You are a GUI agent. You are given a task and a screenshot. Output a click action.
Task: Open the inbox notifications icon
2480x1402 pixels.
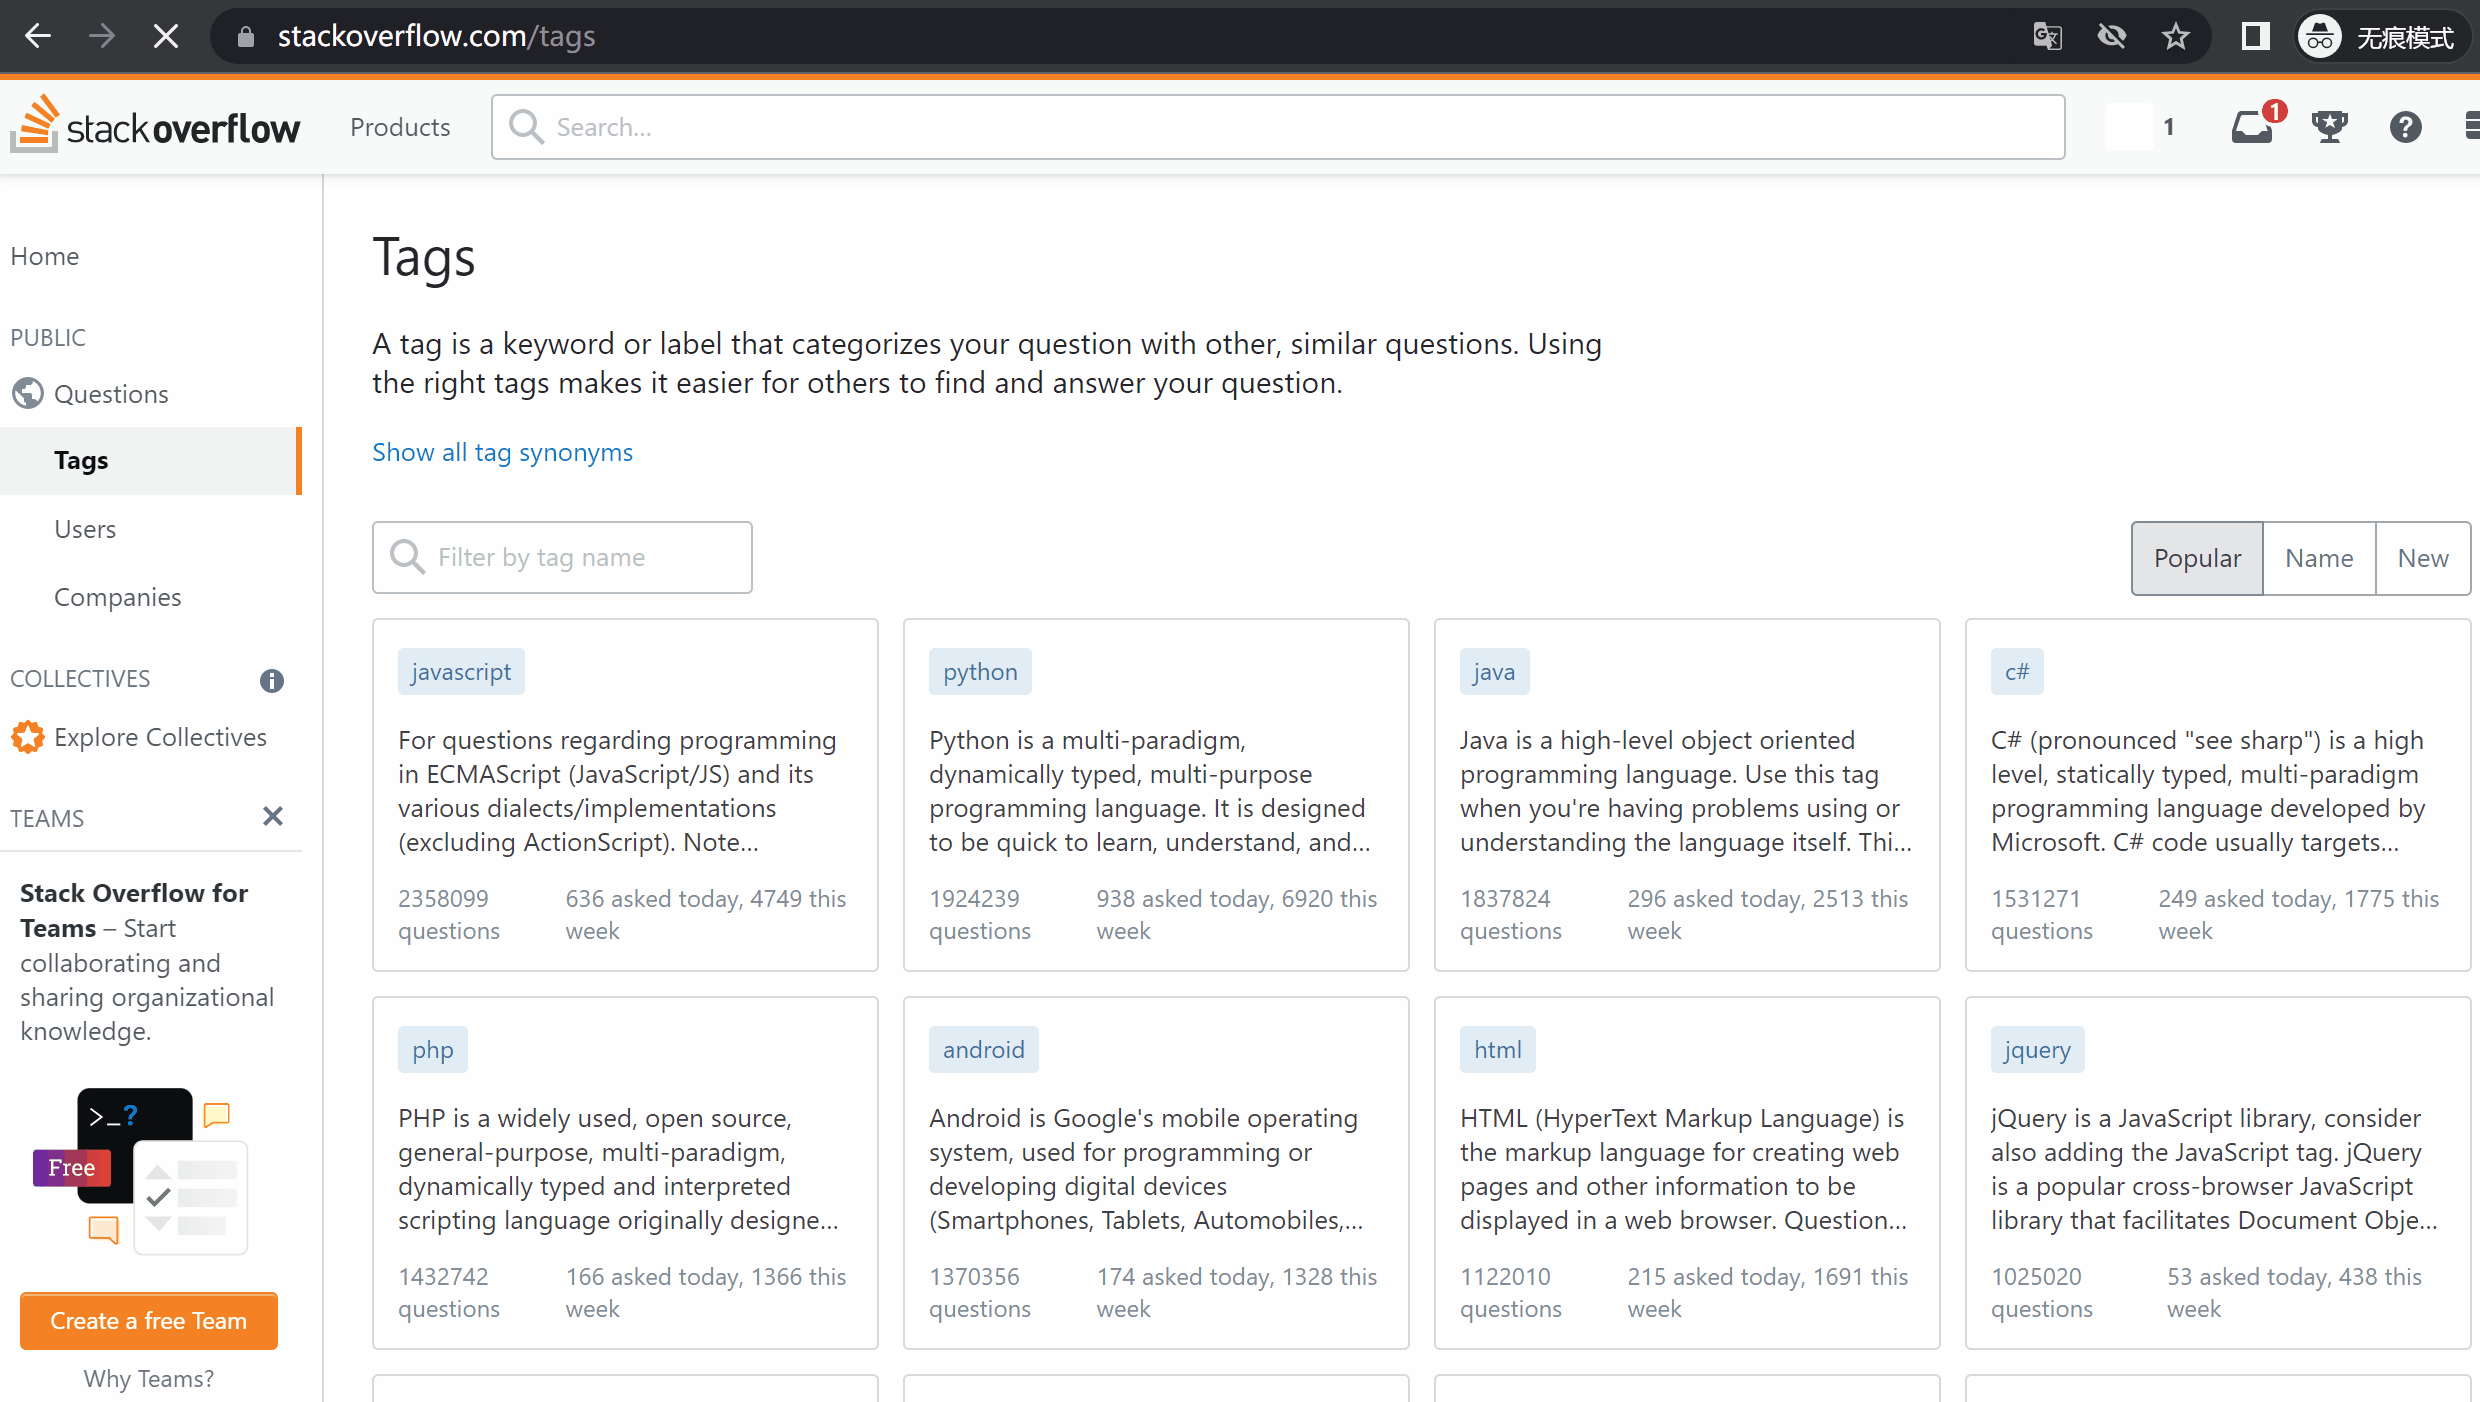2252,127
